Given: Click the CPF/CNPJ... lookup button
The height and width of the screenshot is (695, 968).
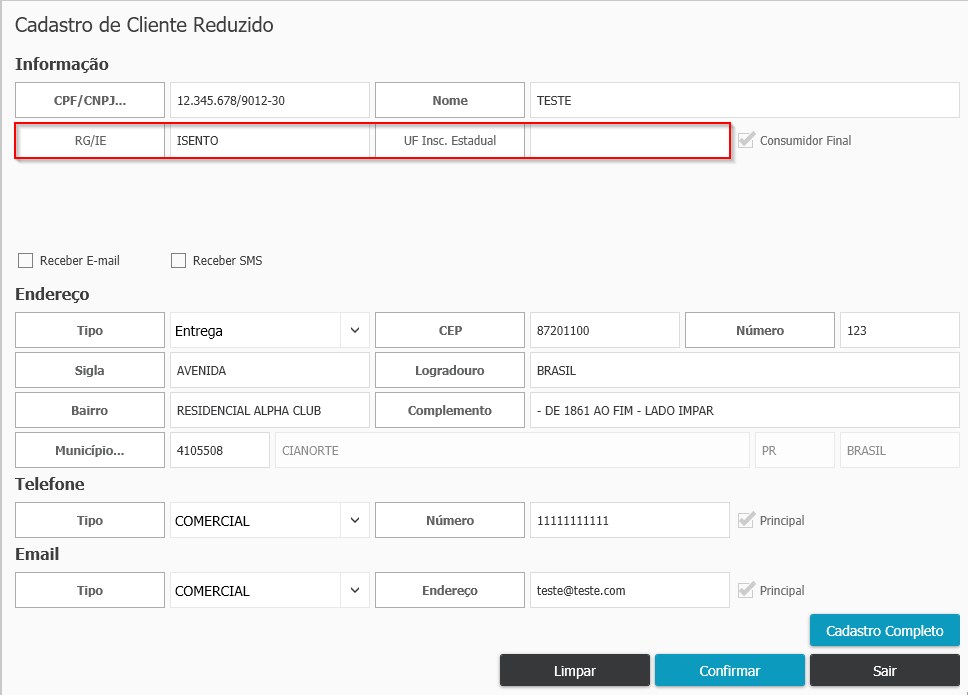Looking at the screenshot, I should pos(90,100).
